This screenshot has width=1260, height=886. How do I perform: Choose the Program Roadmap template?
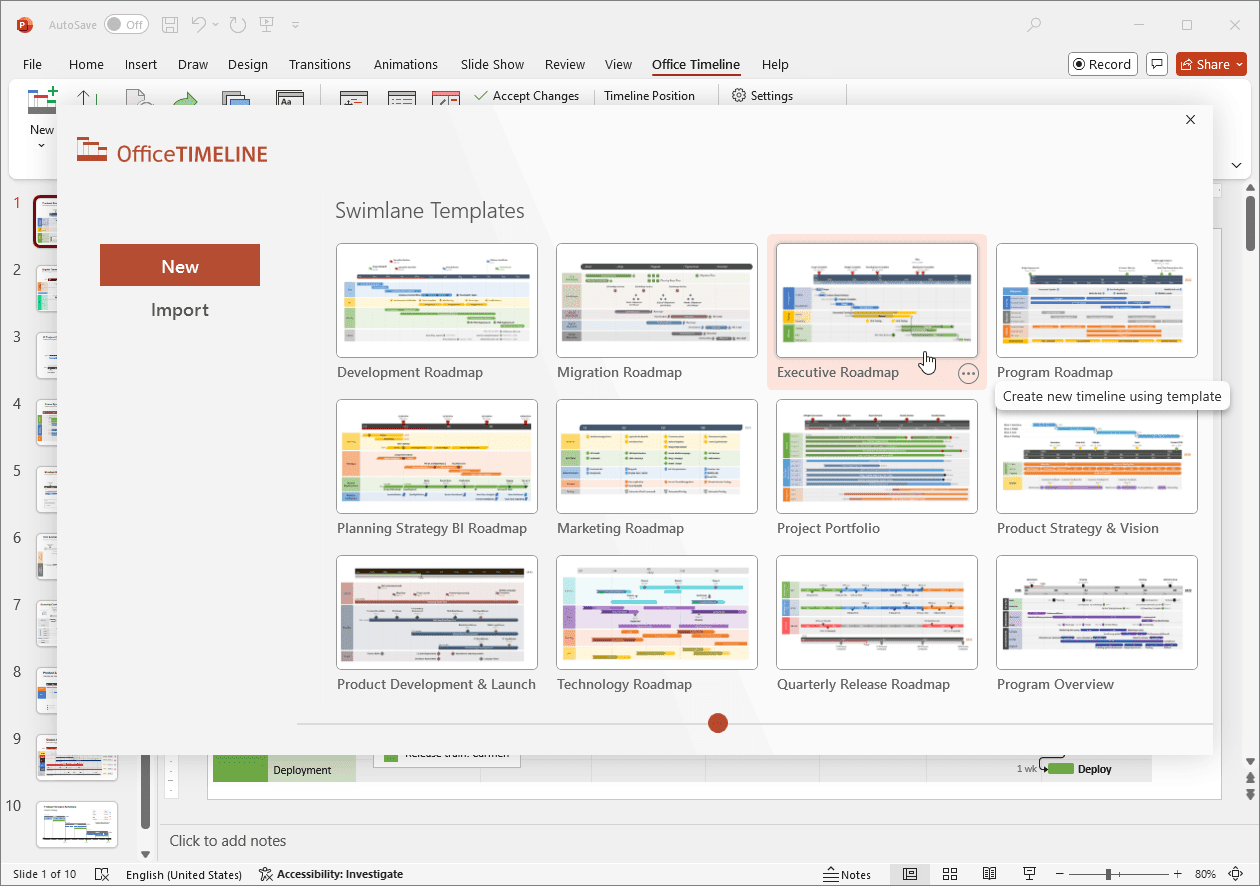[x=1097, y=301]
